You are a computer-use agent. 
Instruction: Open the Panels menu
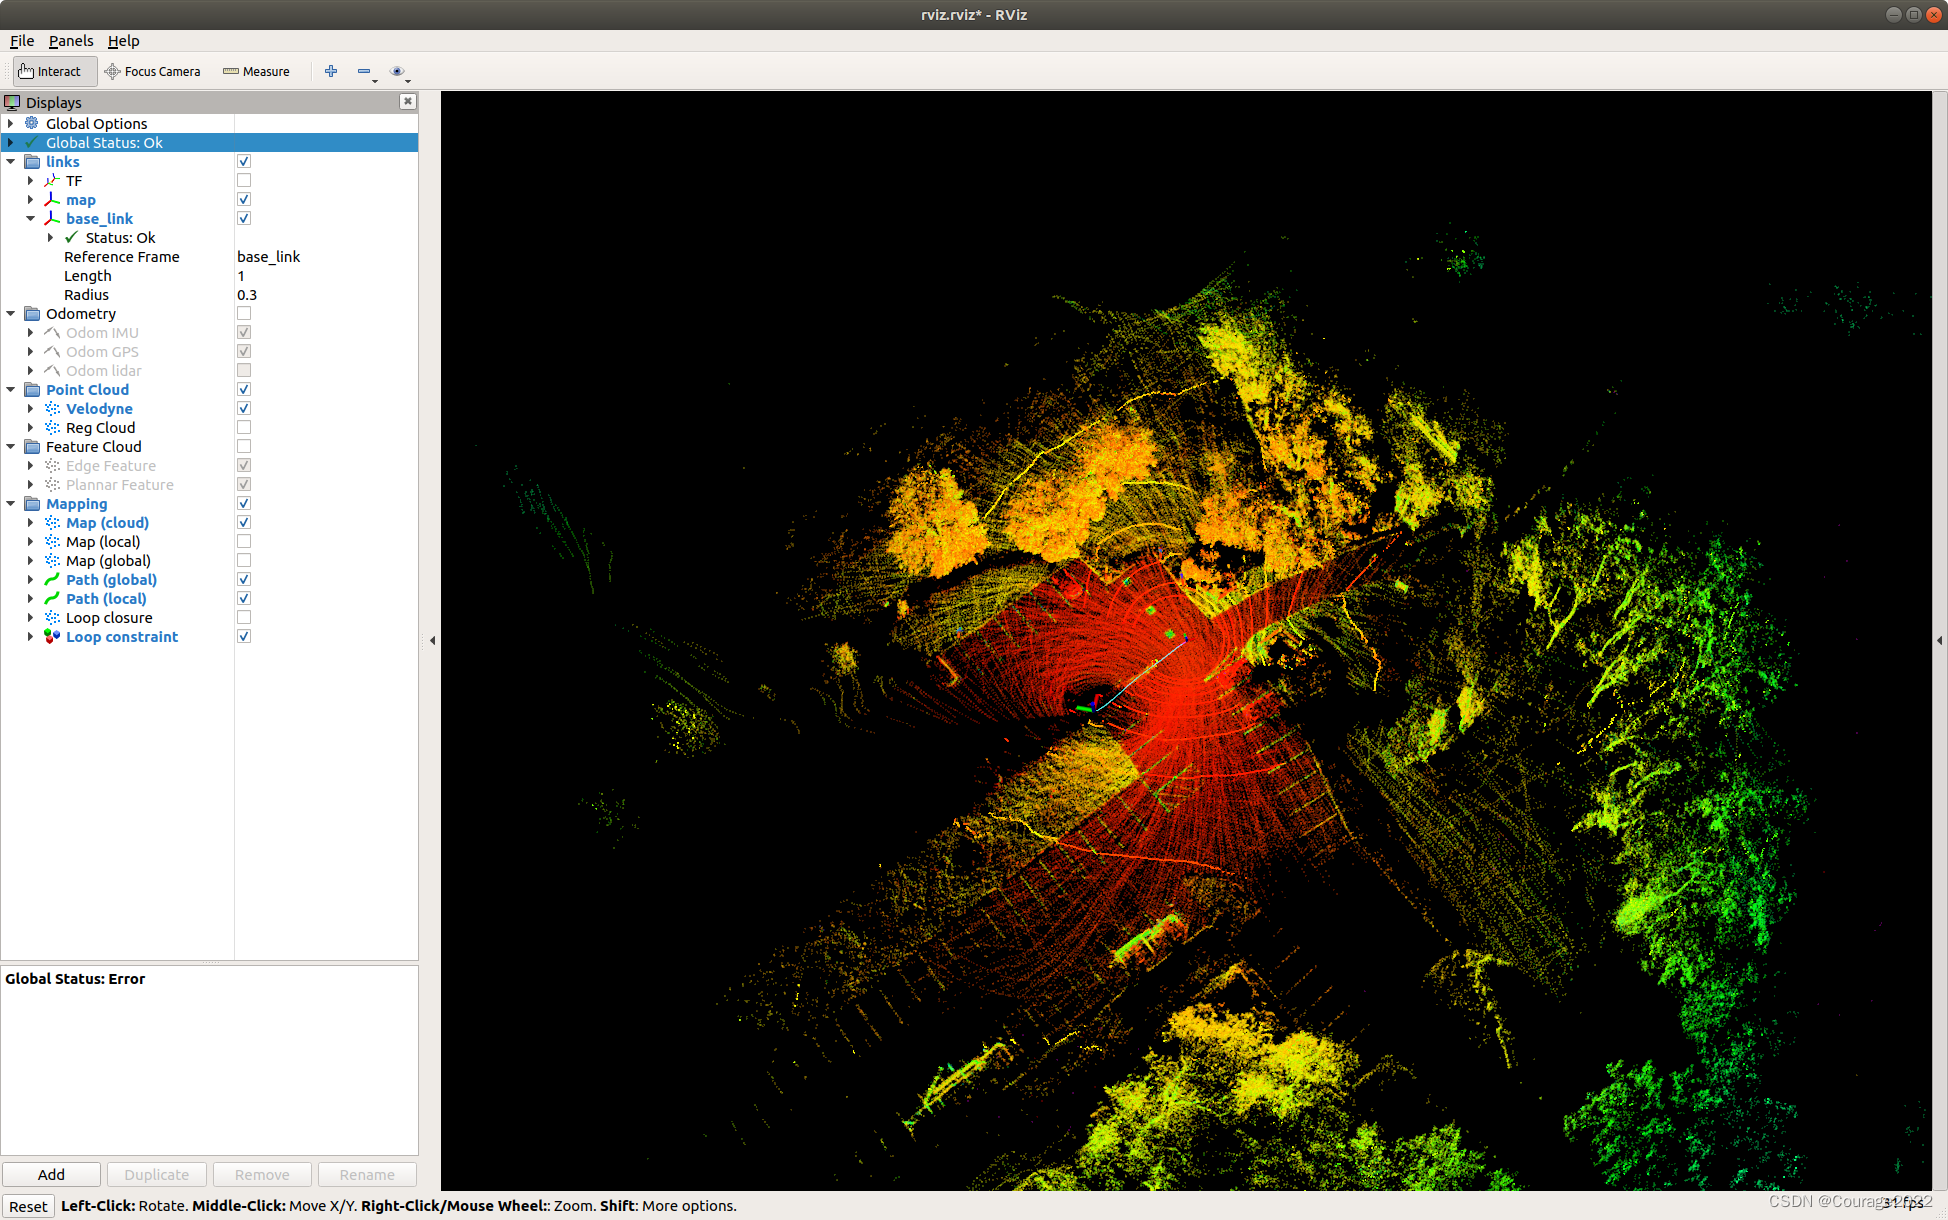click(70, 41)
